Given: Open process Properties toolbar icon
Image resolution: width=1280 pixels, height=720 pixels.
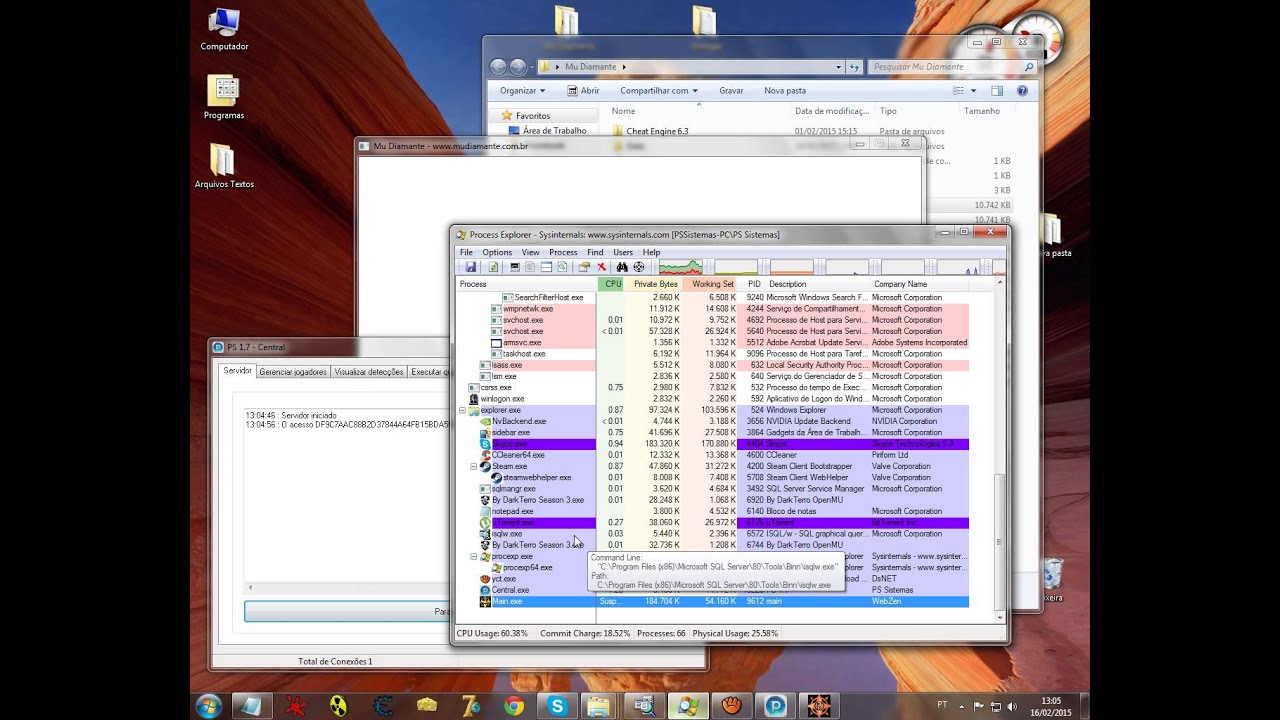Looking at the screenshot, I should point(584,267).
